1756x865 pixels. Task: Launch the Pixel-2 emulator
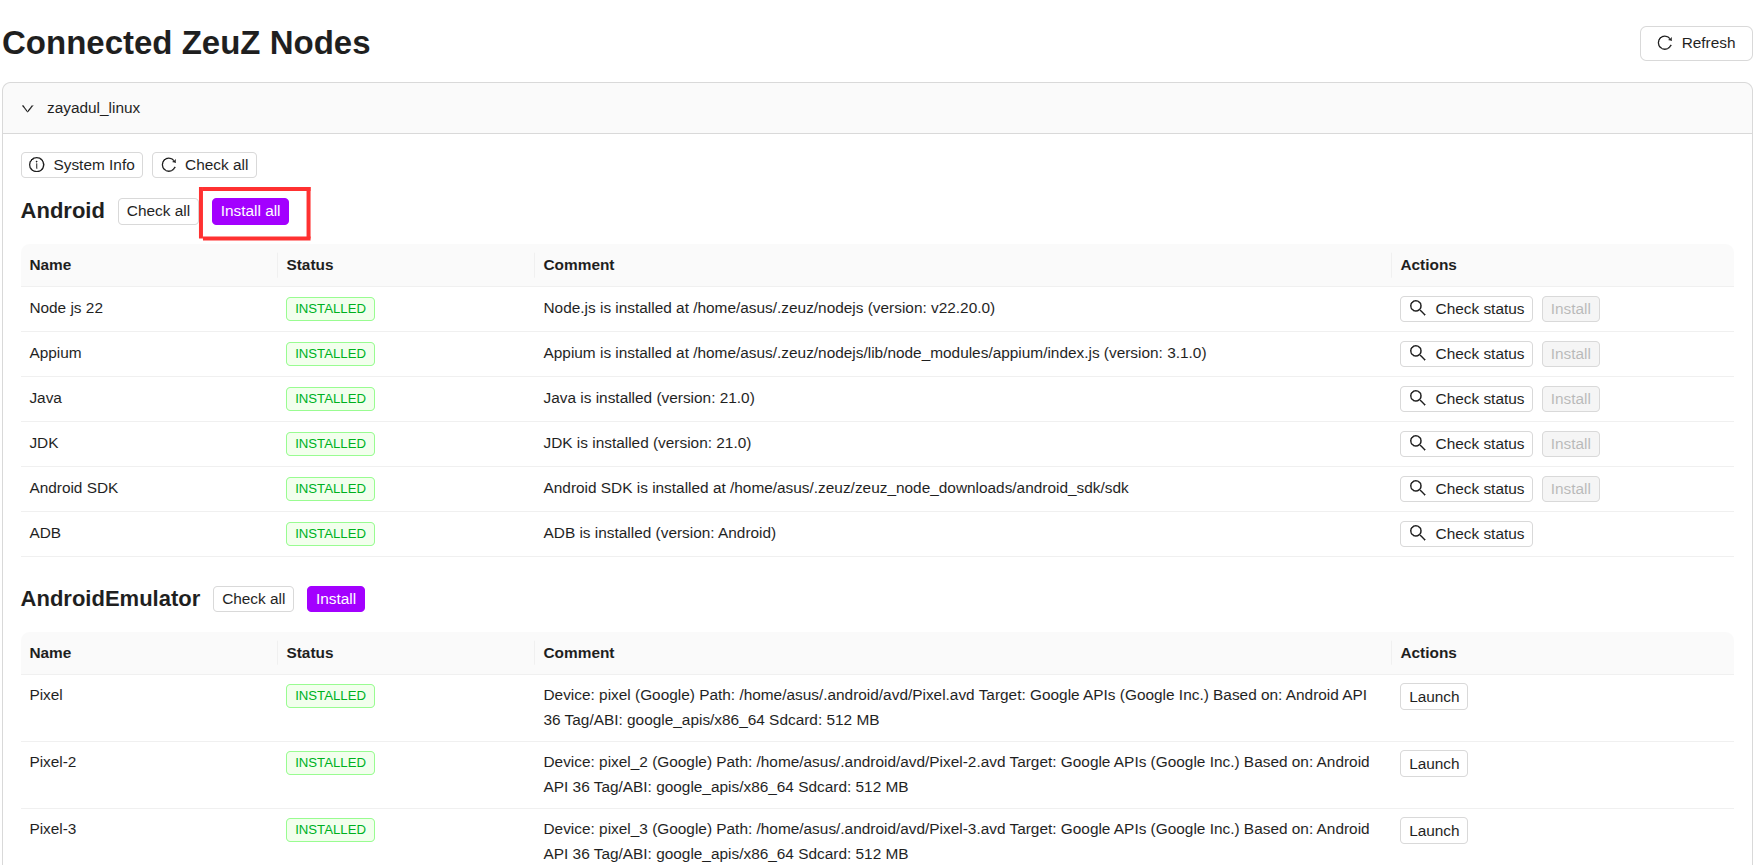(x=1433, y=764)
